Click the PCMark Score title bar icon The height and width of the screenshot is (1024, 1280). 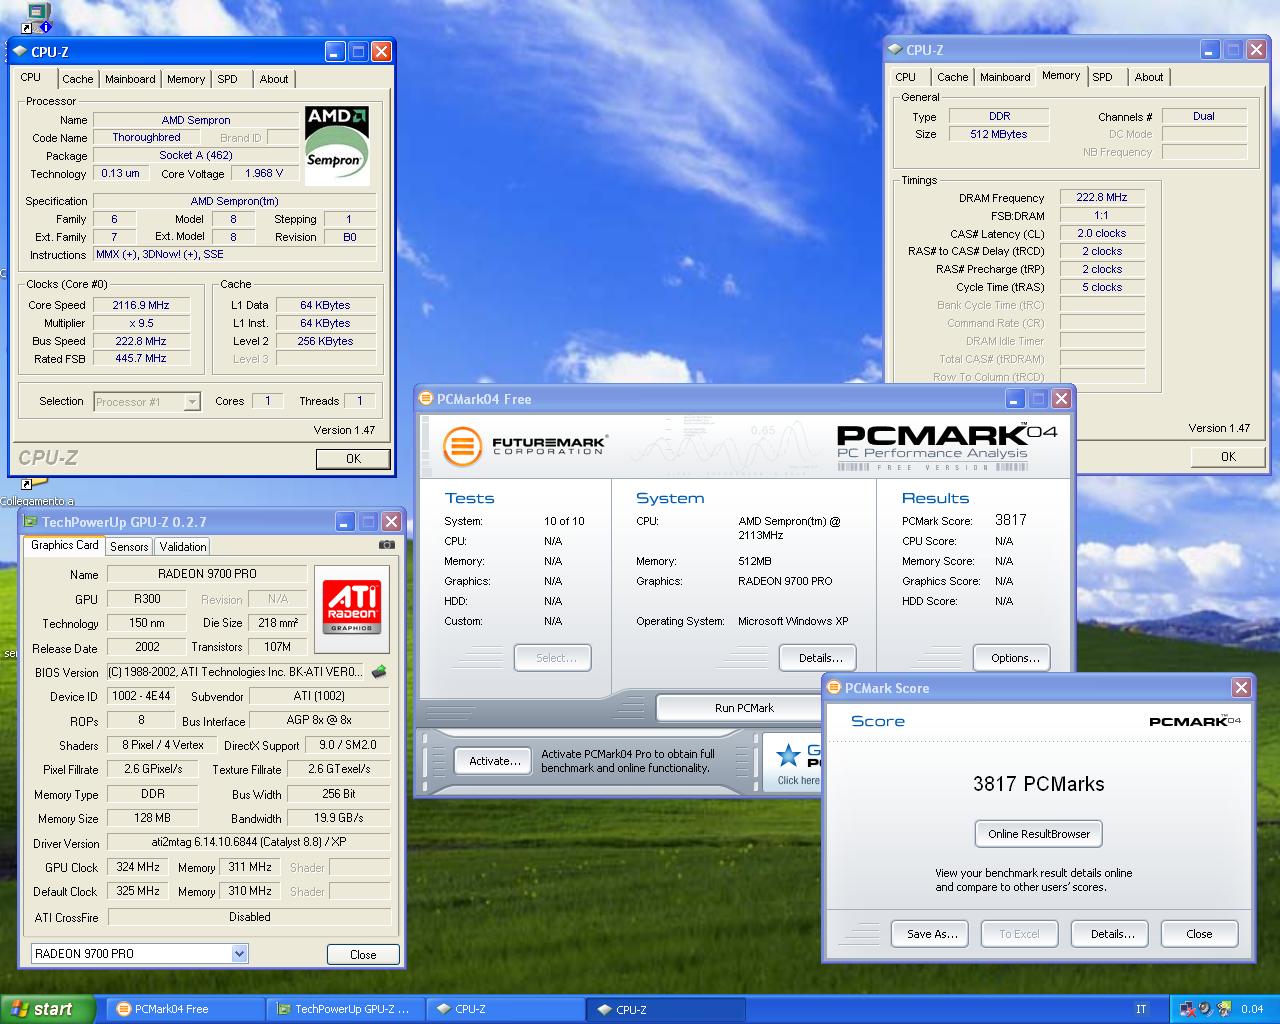(x=834, y=688)
